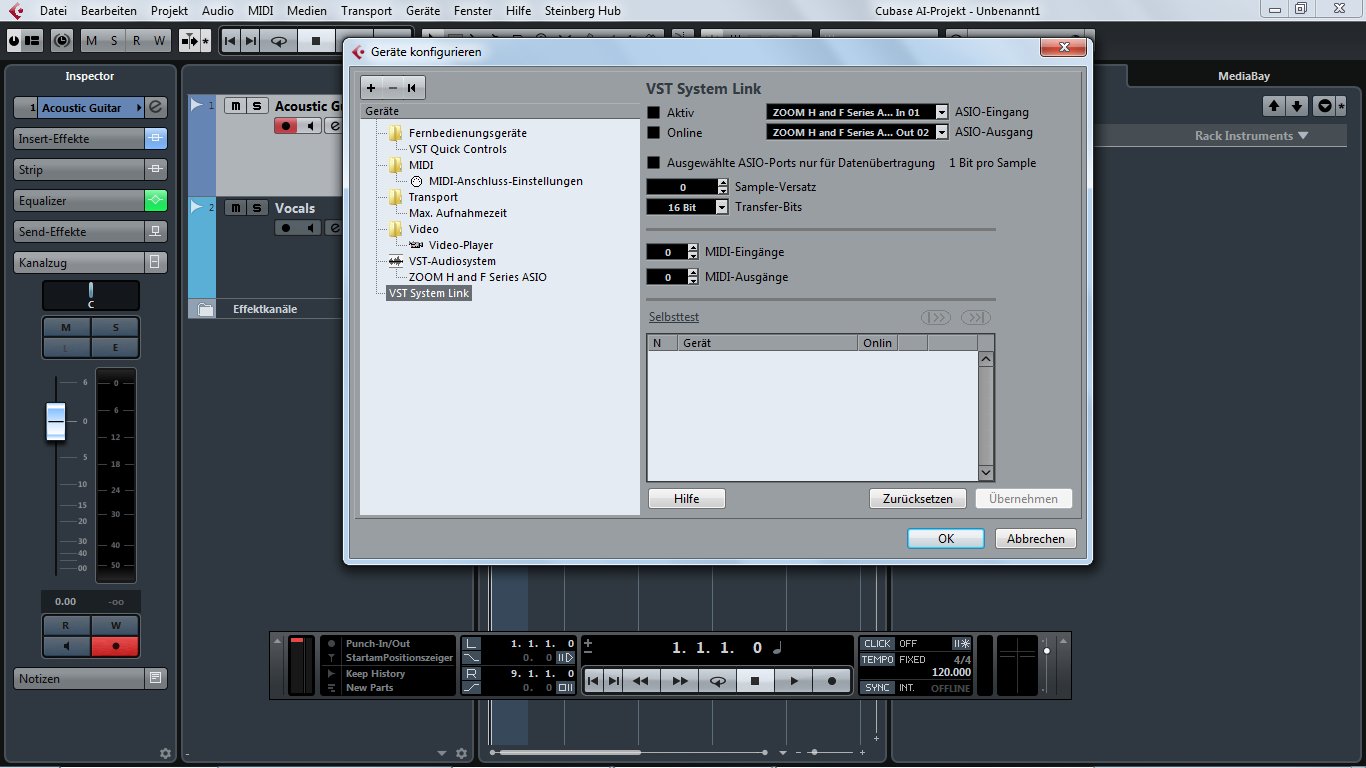Image resolution: width=1366 pixels, height=768 pixels.
Task: Disable record enable on Acoustic Guitar track
Action: click(x=287, y=126)
